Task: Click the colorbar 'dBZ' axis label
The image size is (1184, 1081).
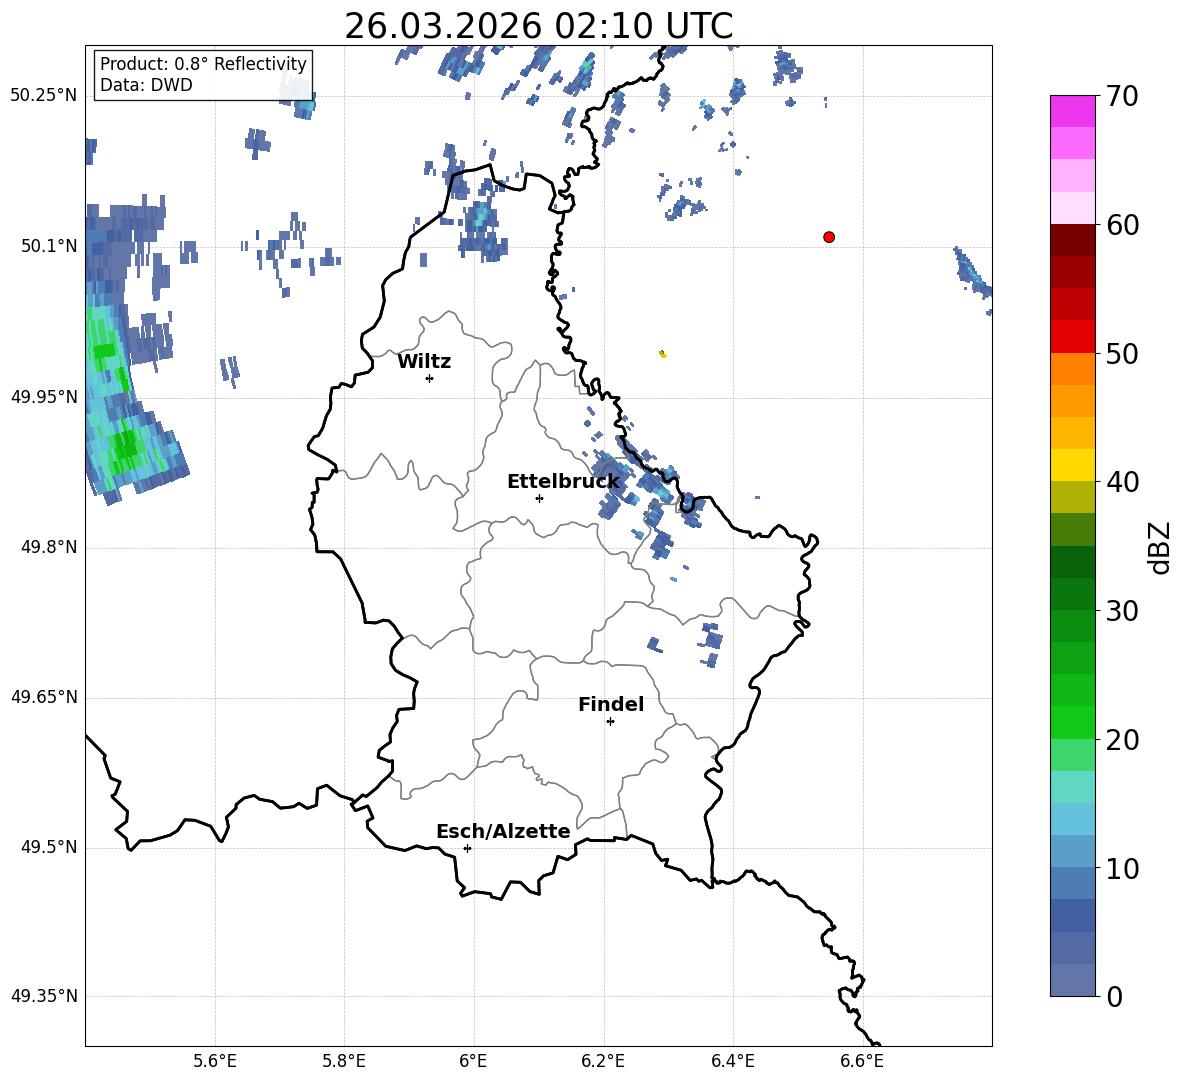Action: 1158,547
